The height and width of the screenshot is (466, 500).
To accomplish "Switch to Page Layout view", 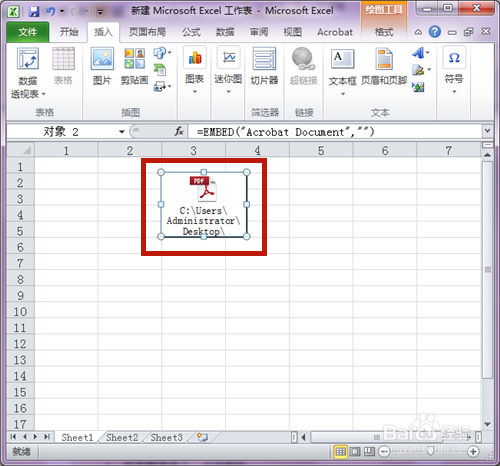I will point(355,452).
